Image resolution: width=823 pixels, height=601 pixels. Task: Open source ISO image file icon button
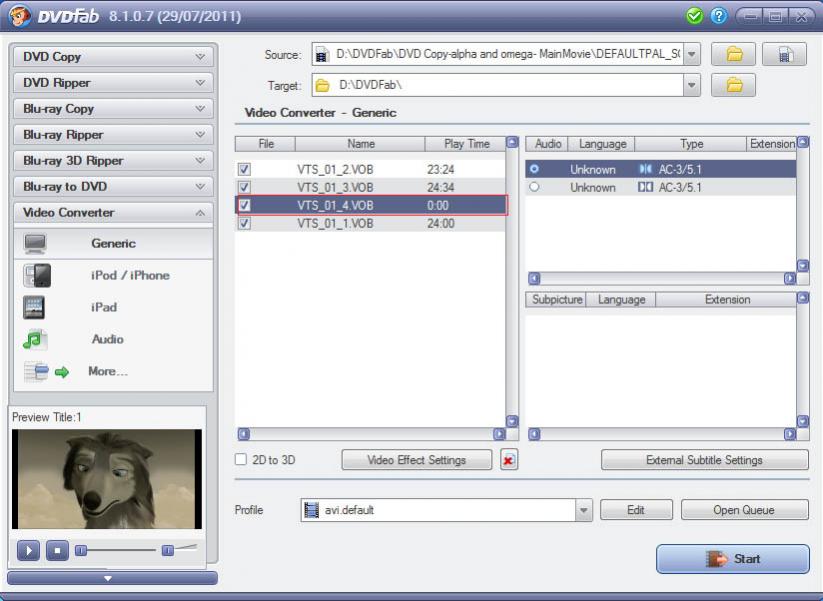(x=784, y=54)
